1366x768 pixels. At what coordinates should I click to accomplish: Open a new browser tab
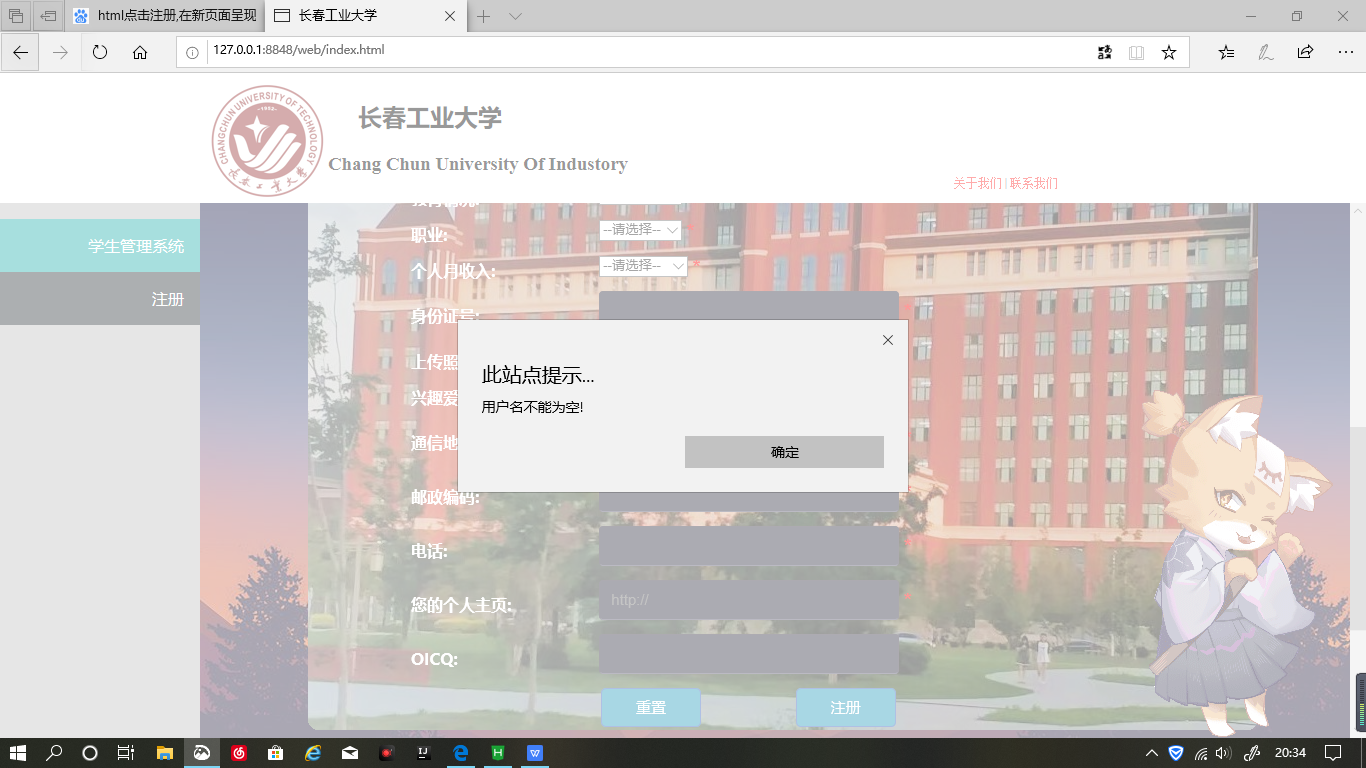[x=483, y=16]
